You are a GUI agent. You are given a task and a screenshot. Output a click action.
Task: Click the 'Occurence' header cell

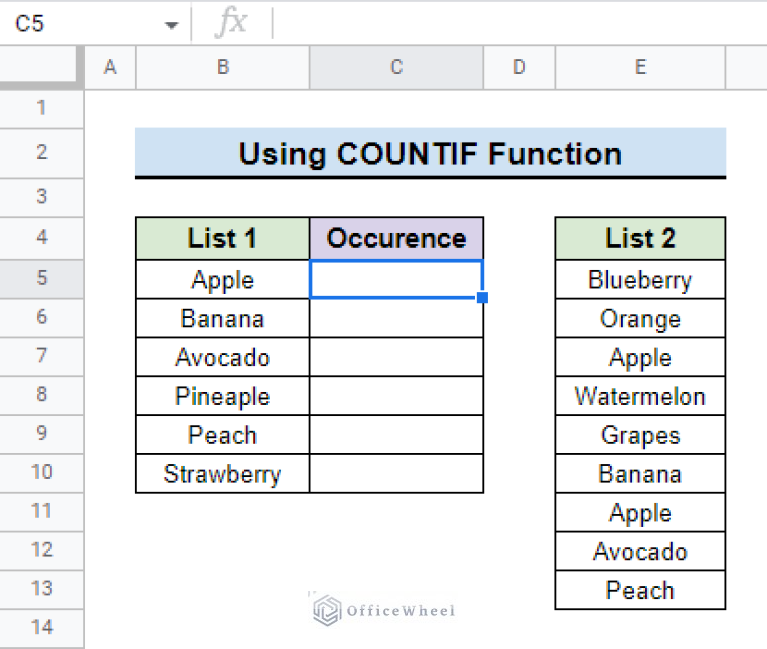pyautogui.click(x=396, y=238)
